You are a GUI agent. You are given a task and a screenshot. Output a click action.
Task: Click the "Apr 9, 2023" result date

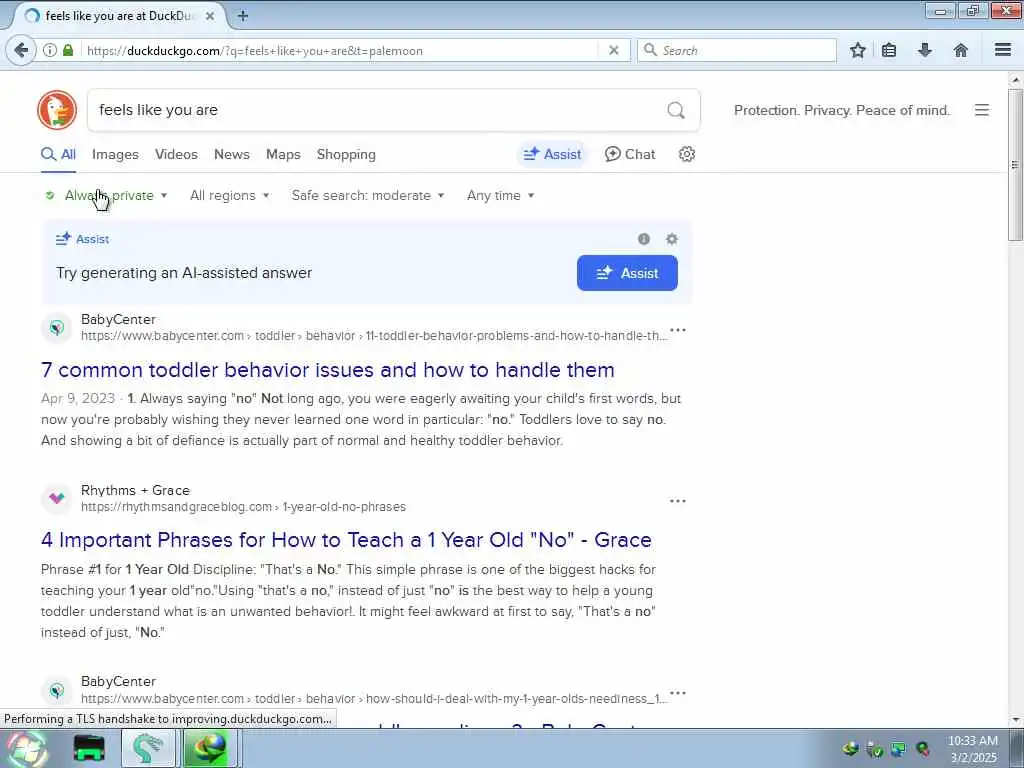(x=78, y=398)
